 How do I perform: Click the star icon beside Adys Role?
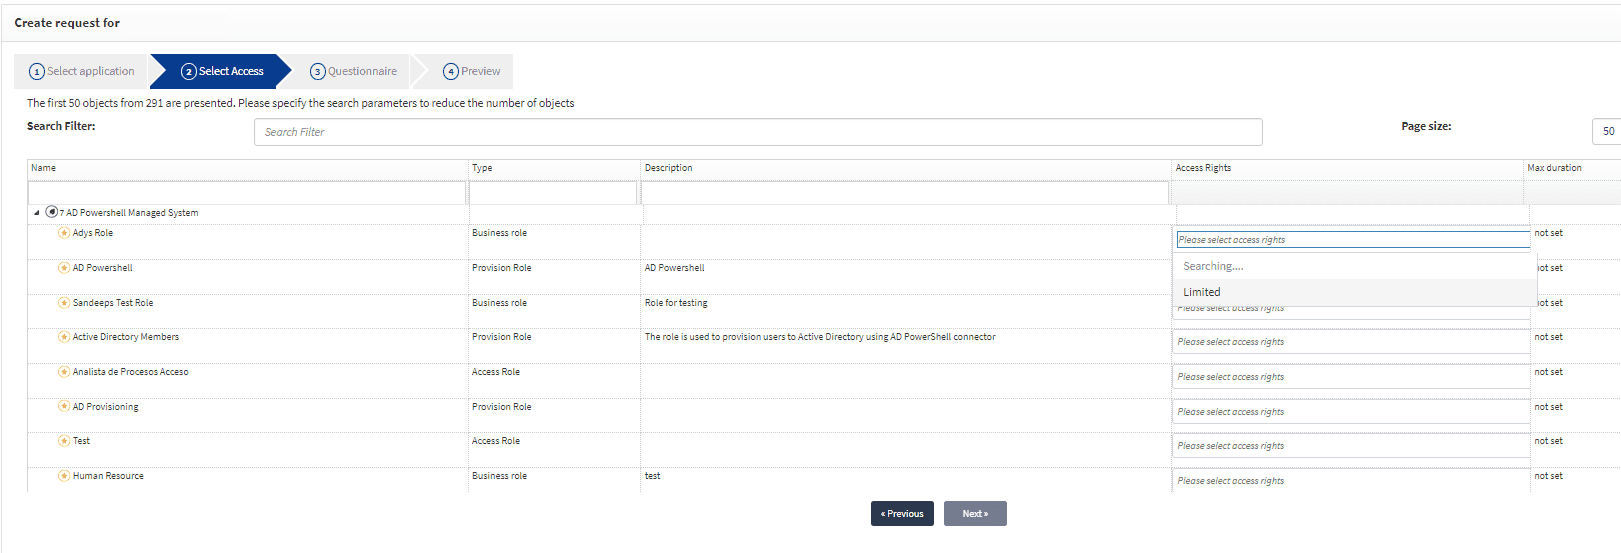point(64,233)
